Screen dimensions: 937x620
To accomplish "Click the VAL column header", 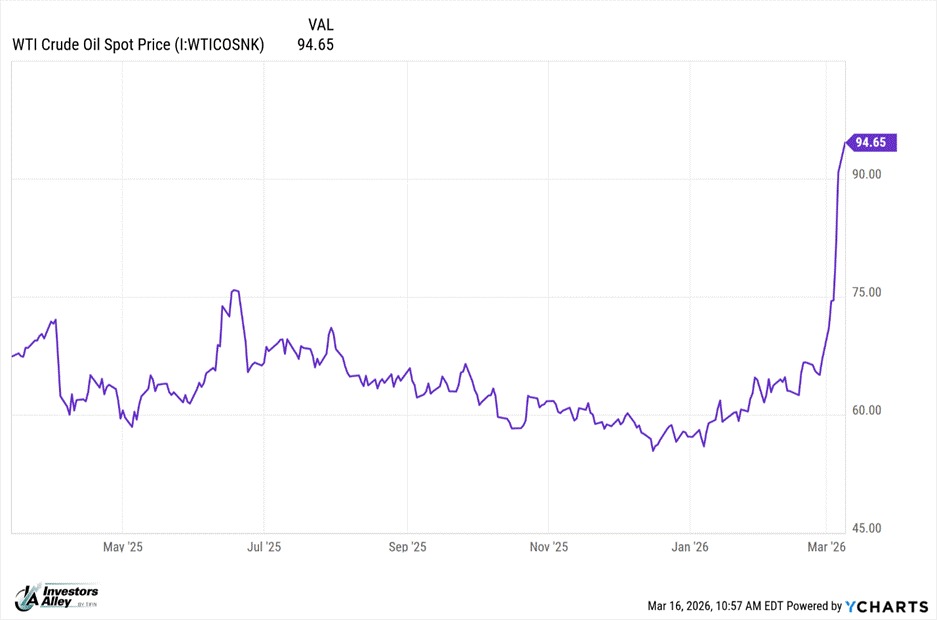I will coord(321,24).
